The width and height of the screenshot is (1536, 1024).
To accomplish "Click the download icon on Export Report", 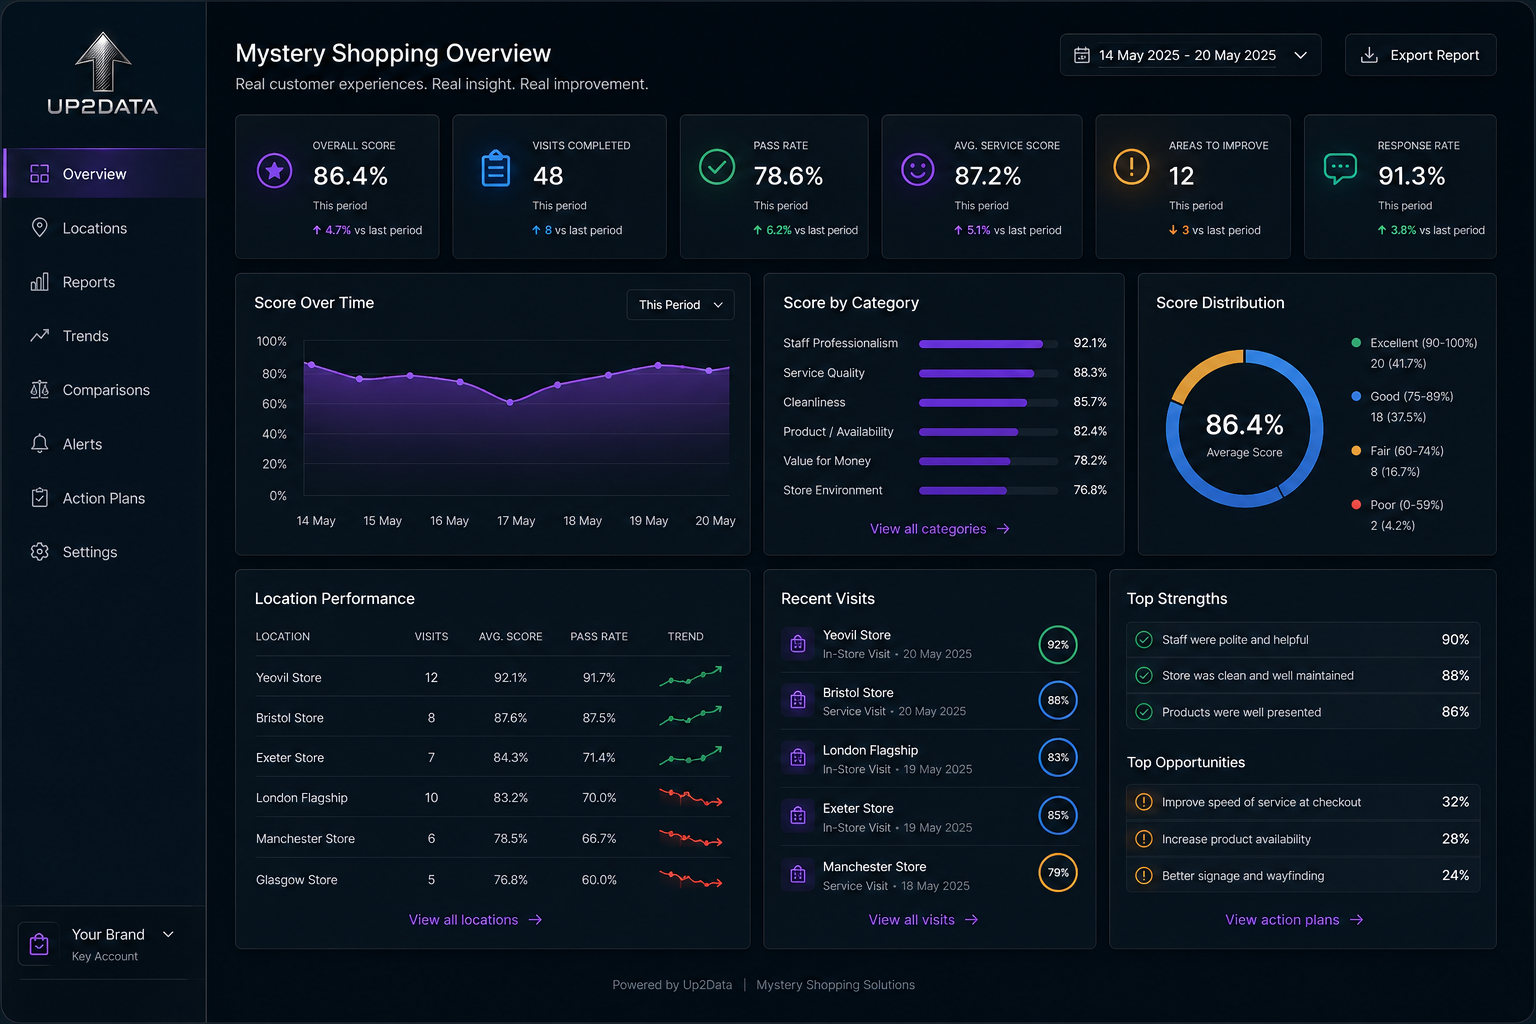I will pos(1370,55).
